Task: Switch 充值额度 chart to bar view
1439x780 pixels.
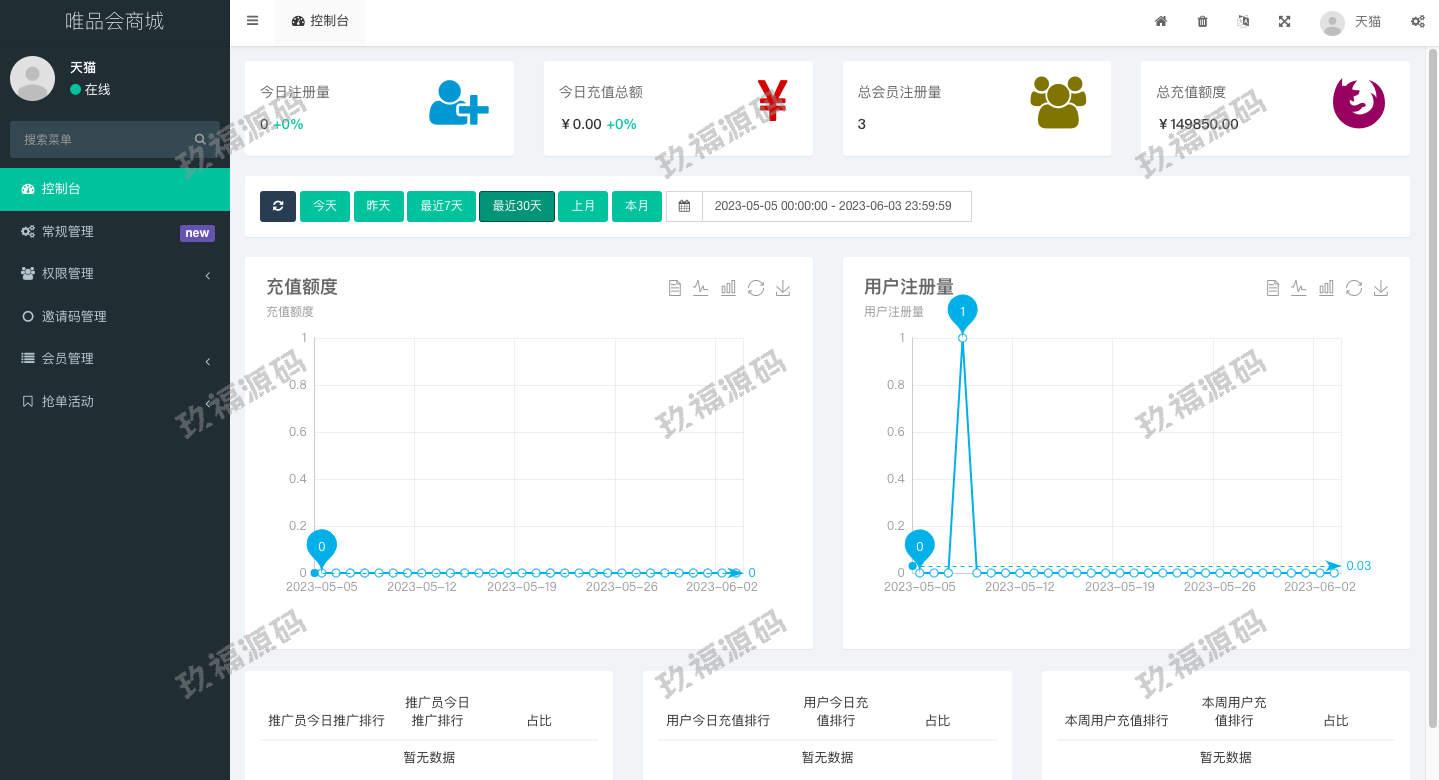Action: (728, 288)
